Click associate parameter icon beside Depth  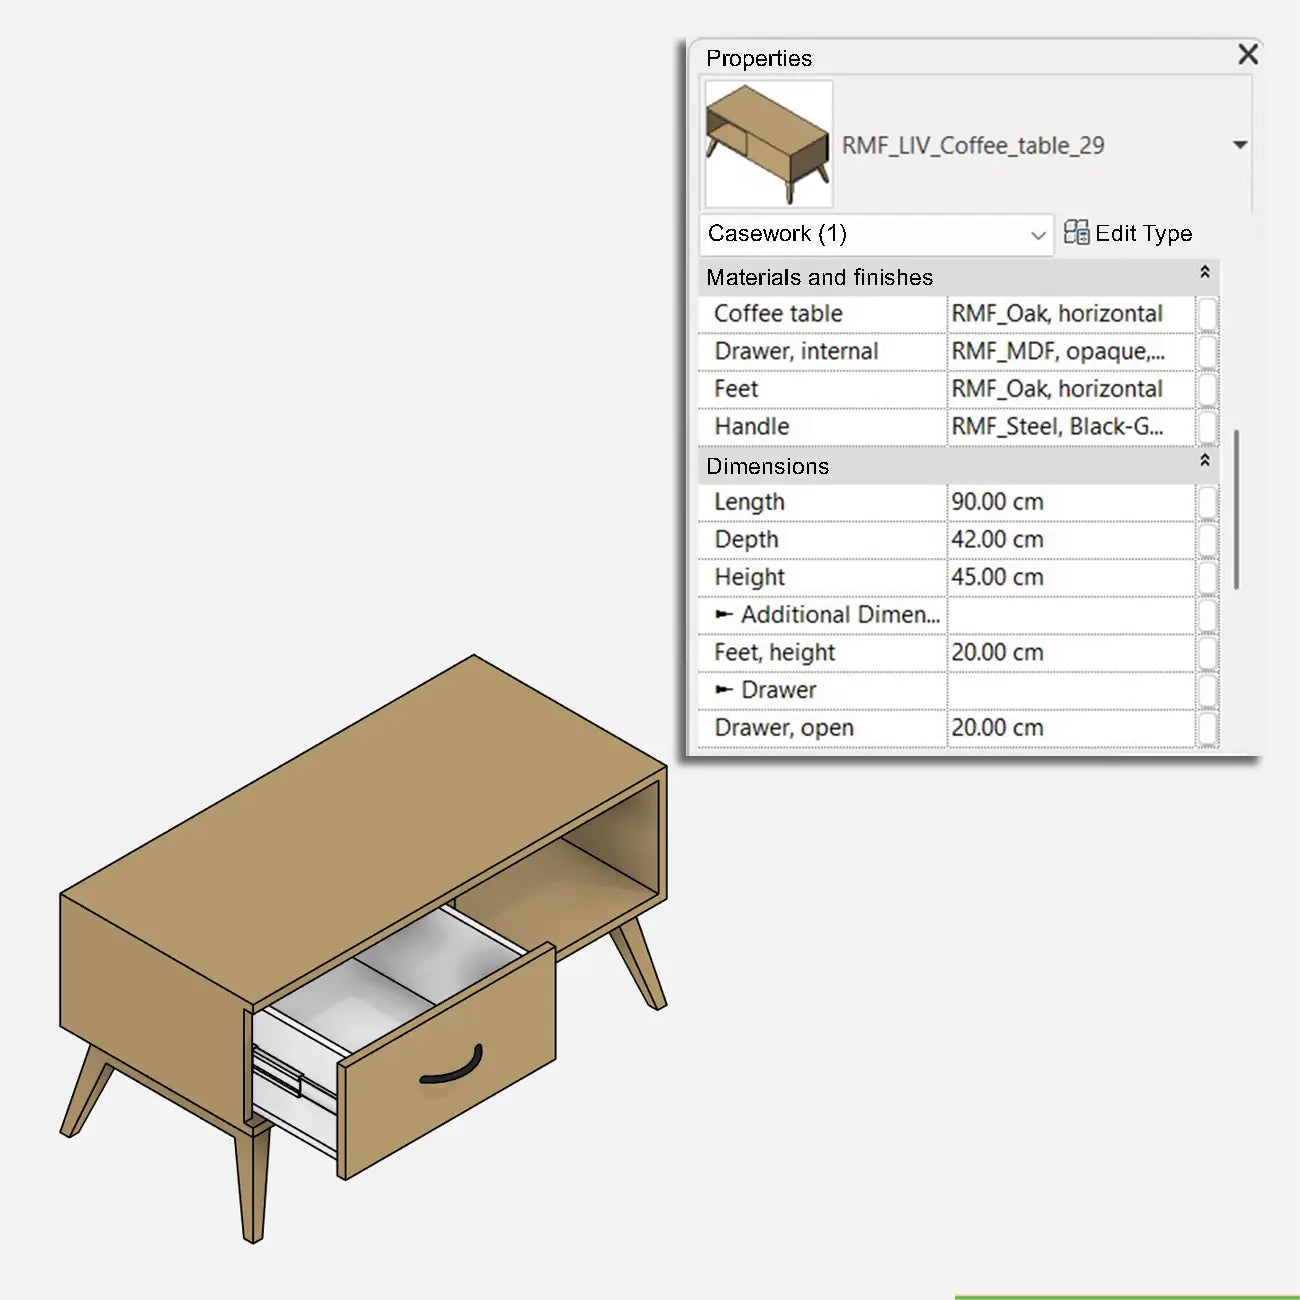tap(1207, 539)
